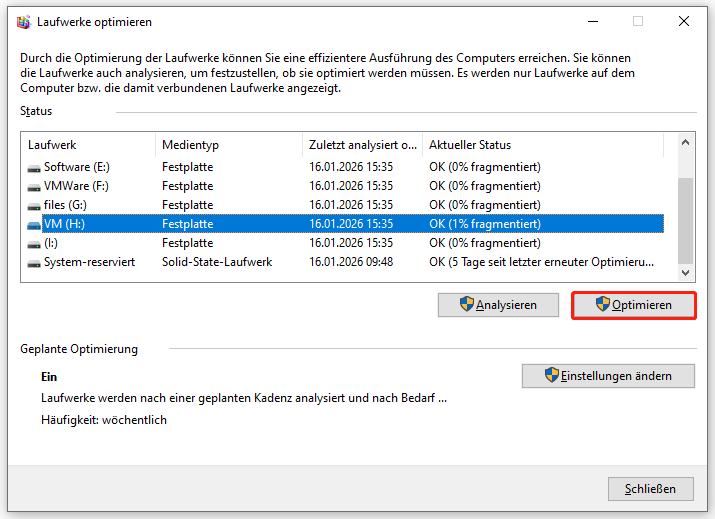Viewport: 715px width, 519px height.
Task: Click the Häufigkeit: wöchentlich text
Action: point(104,420)
